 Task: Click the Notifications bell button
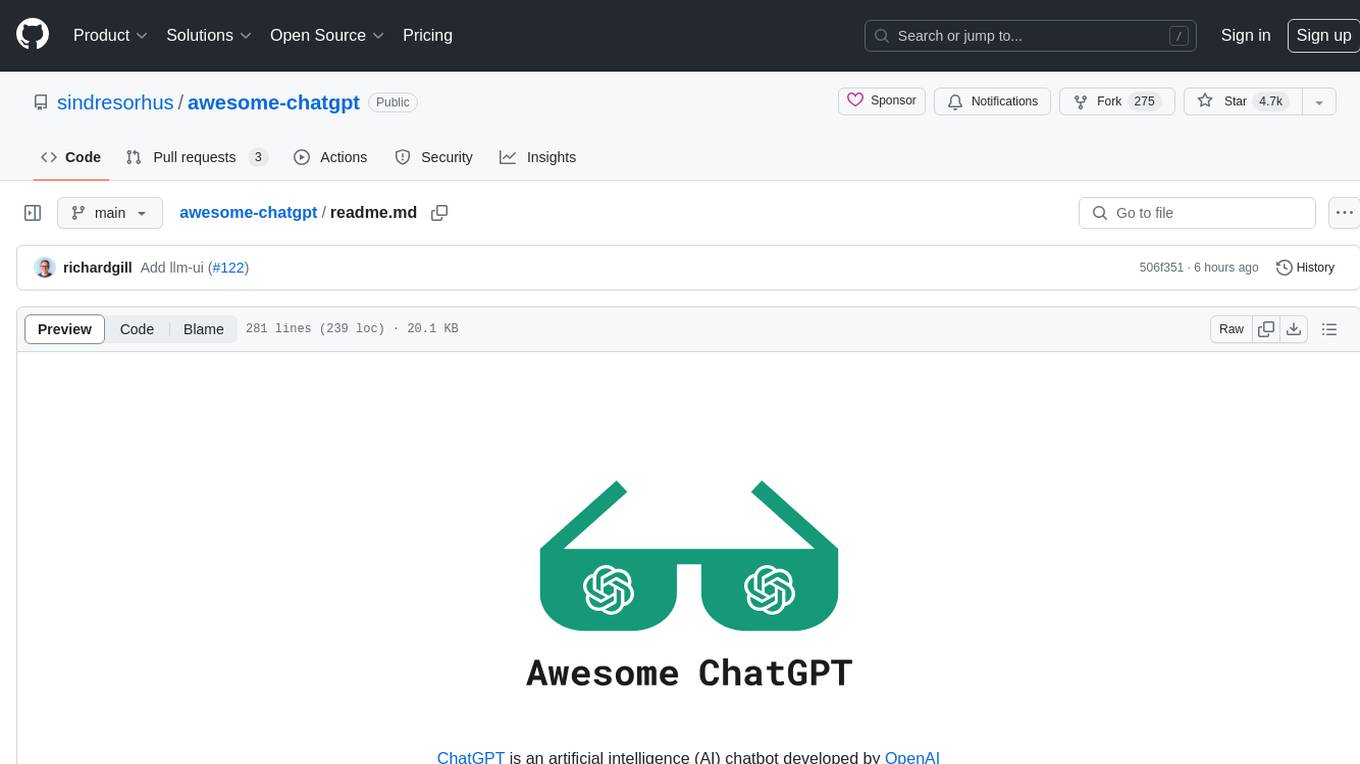point(993,101)
